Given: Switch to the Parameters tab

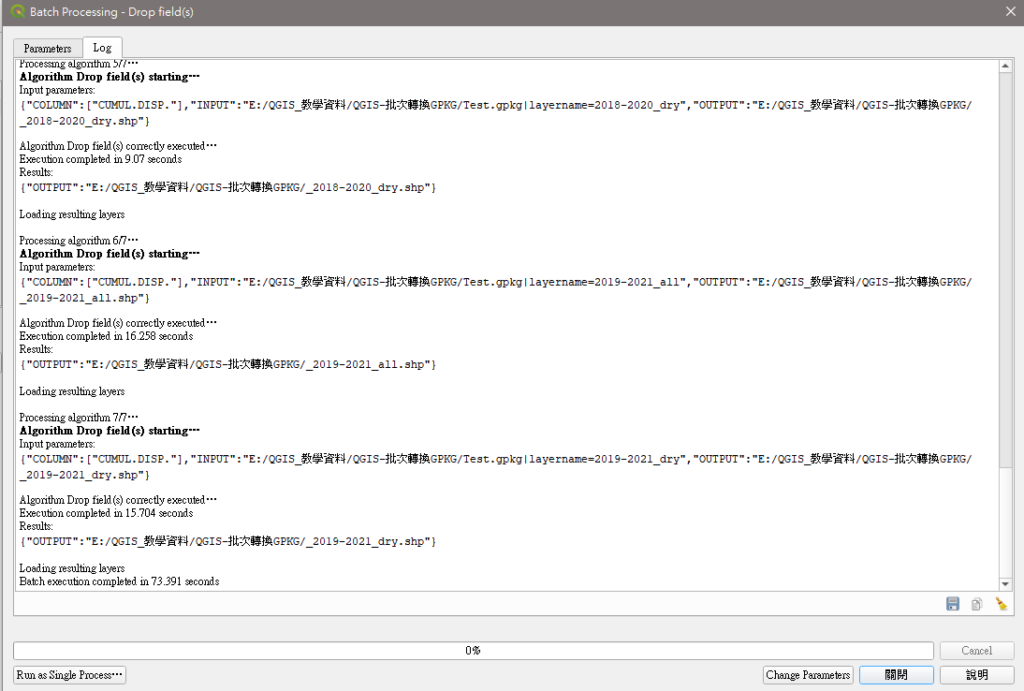Looking at the screenshot, I should click(48, 48).
